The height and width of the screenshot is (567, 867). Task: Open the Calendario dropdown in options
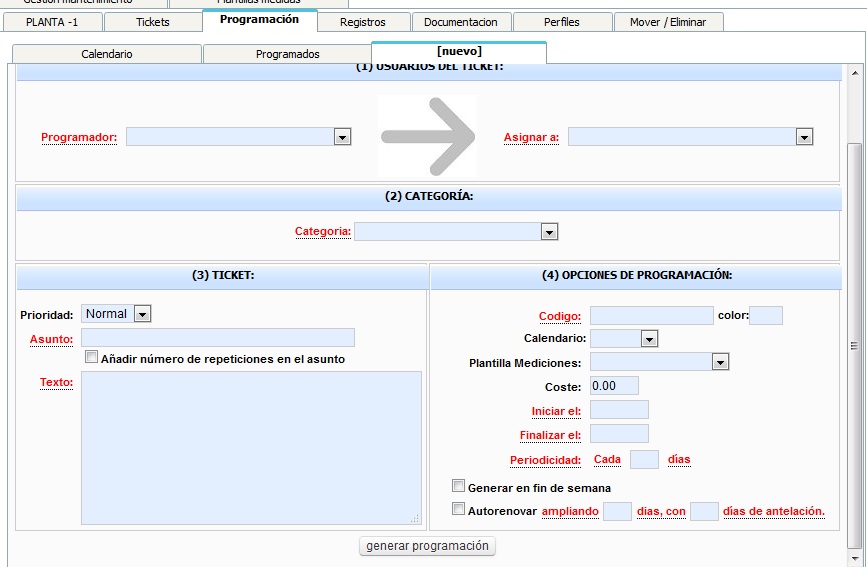click(x=649, y=339)
